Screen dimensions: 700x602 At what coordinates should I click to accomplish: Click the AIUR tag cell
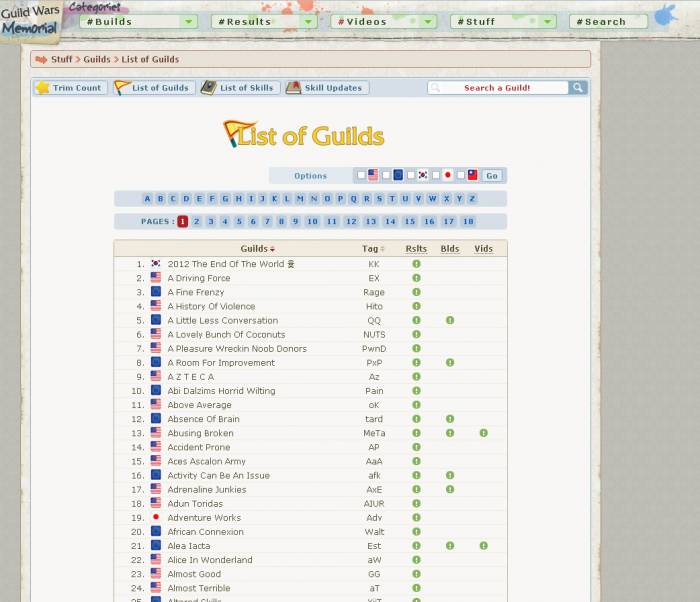pos(374,504)
